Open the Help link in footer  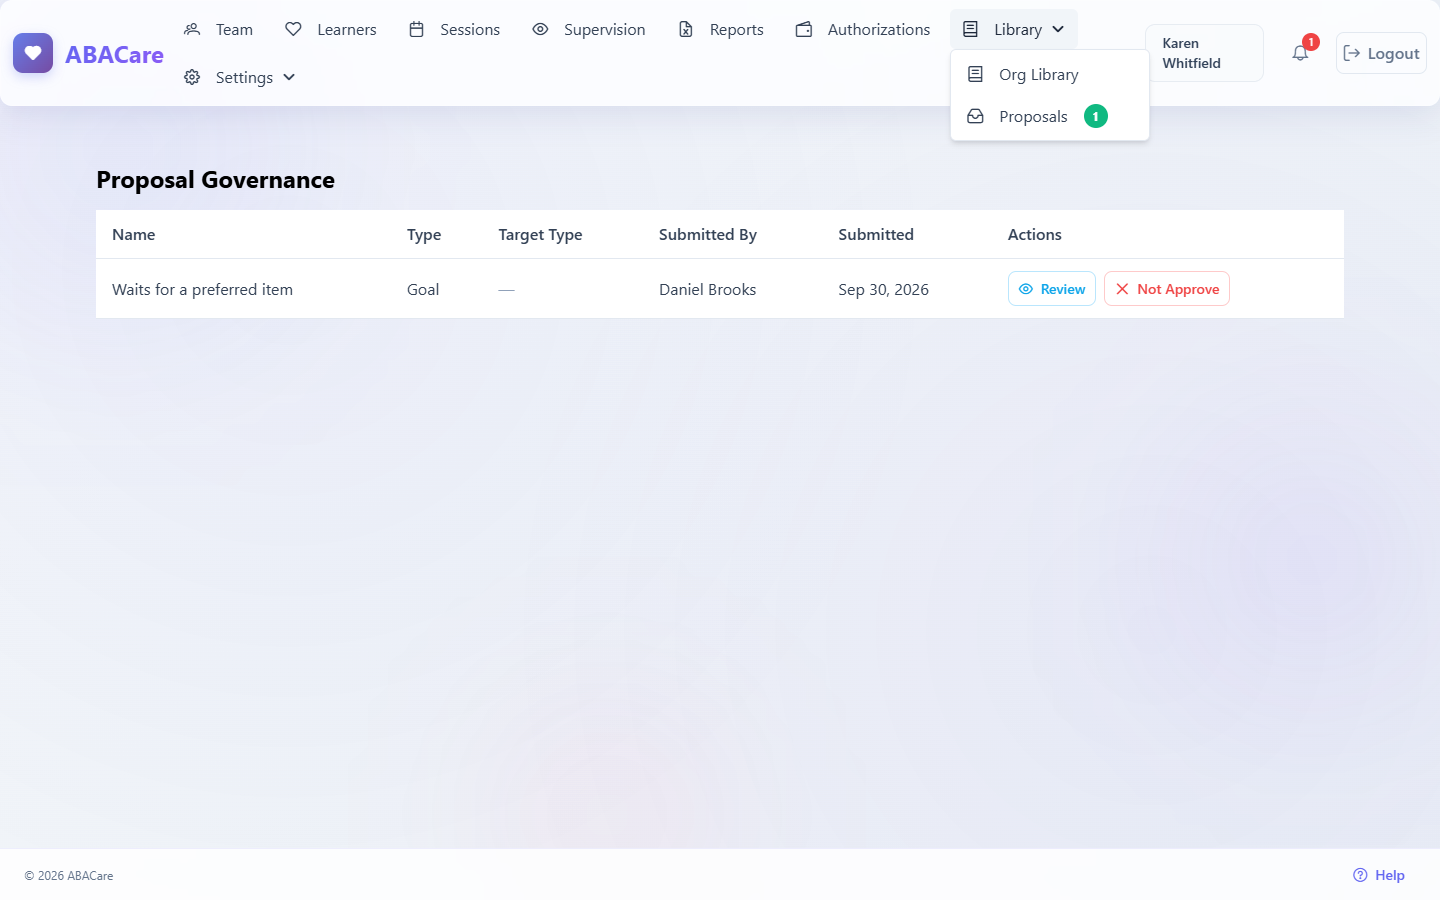1379,875
